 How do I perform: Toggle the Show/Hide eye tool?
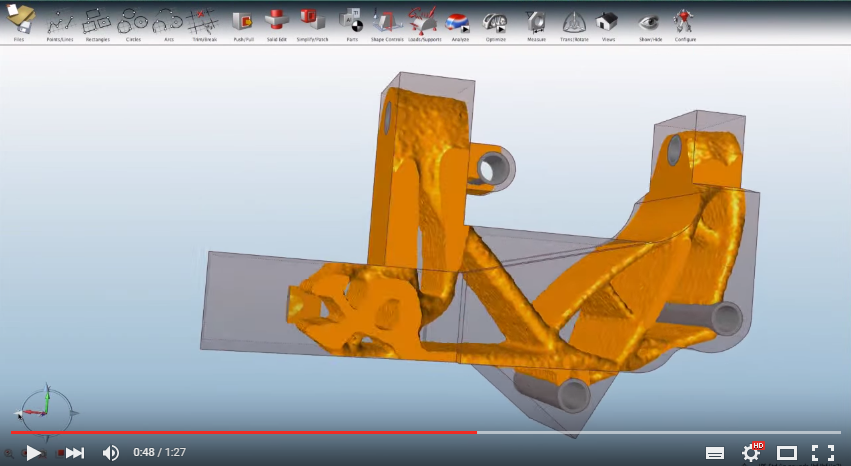(x=649, y=20)
